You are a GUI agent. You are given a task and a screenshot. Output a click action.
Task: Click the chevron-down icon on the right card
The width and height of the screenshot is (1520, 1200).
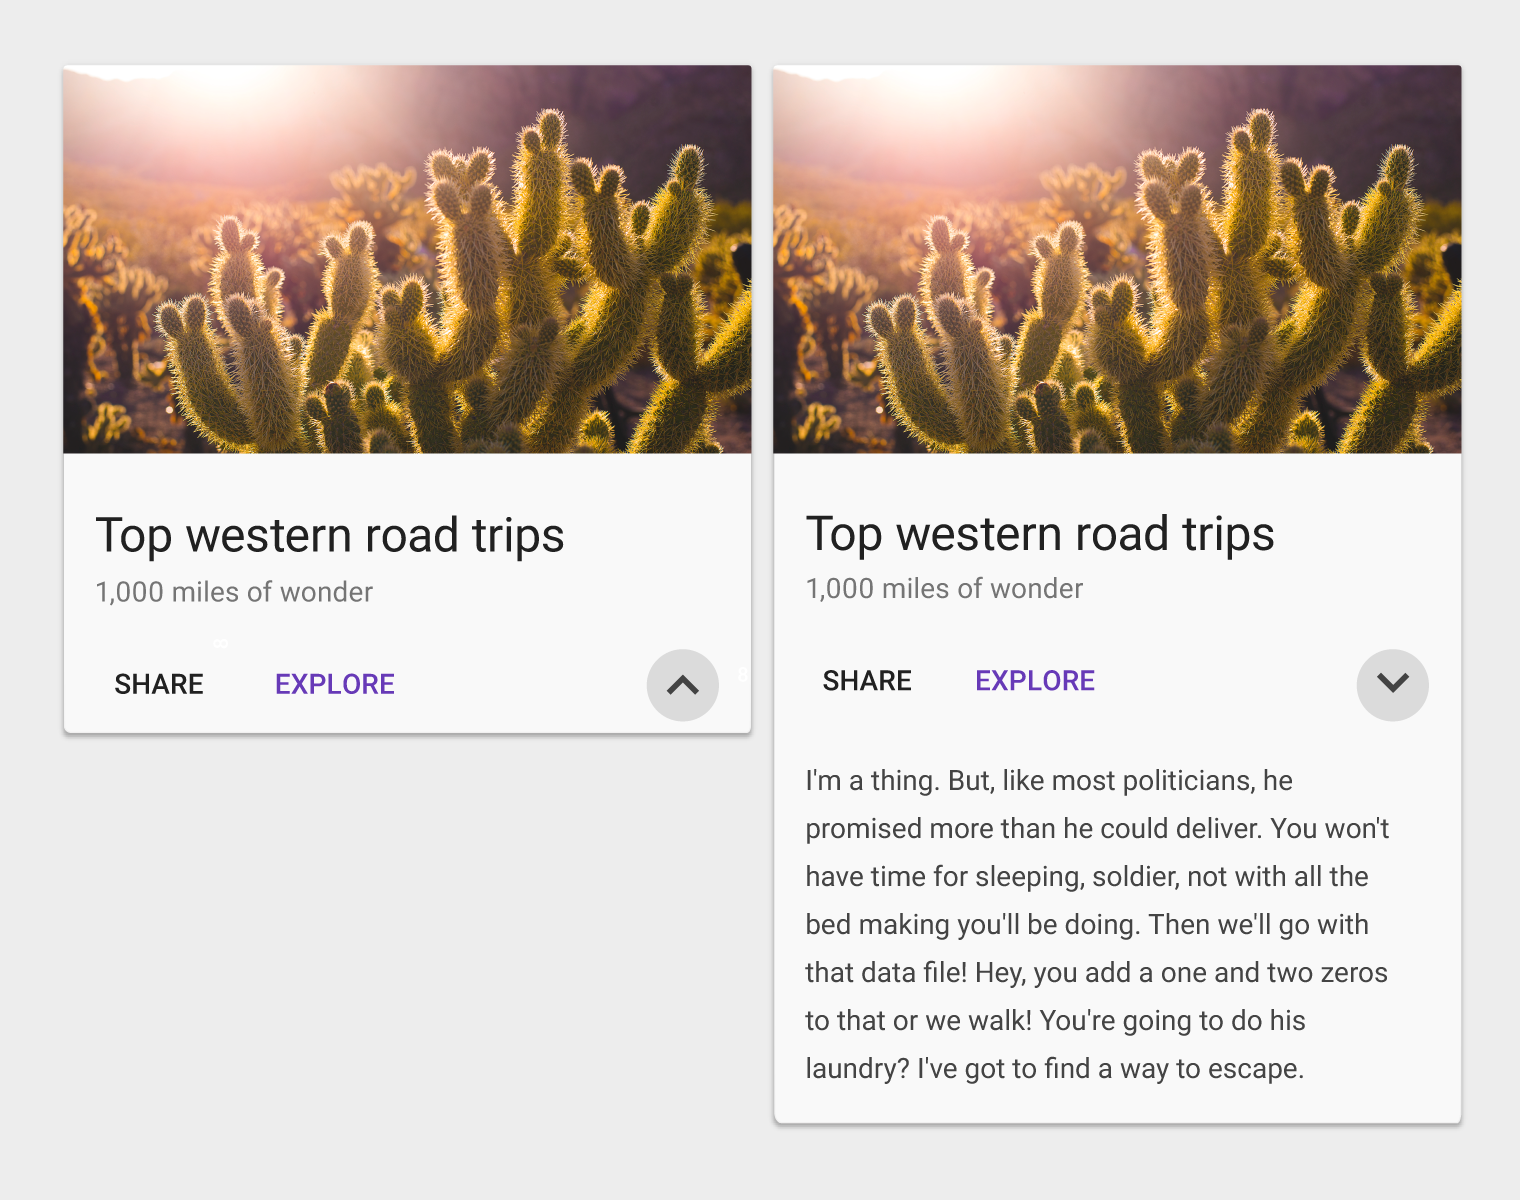(1393, 685)
